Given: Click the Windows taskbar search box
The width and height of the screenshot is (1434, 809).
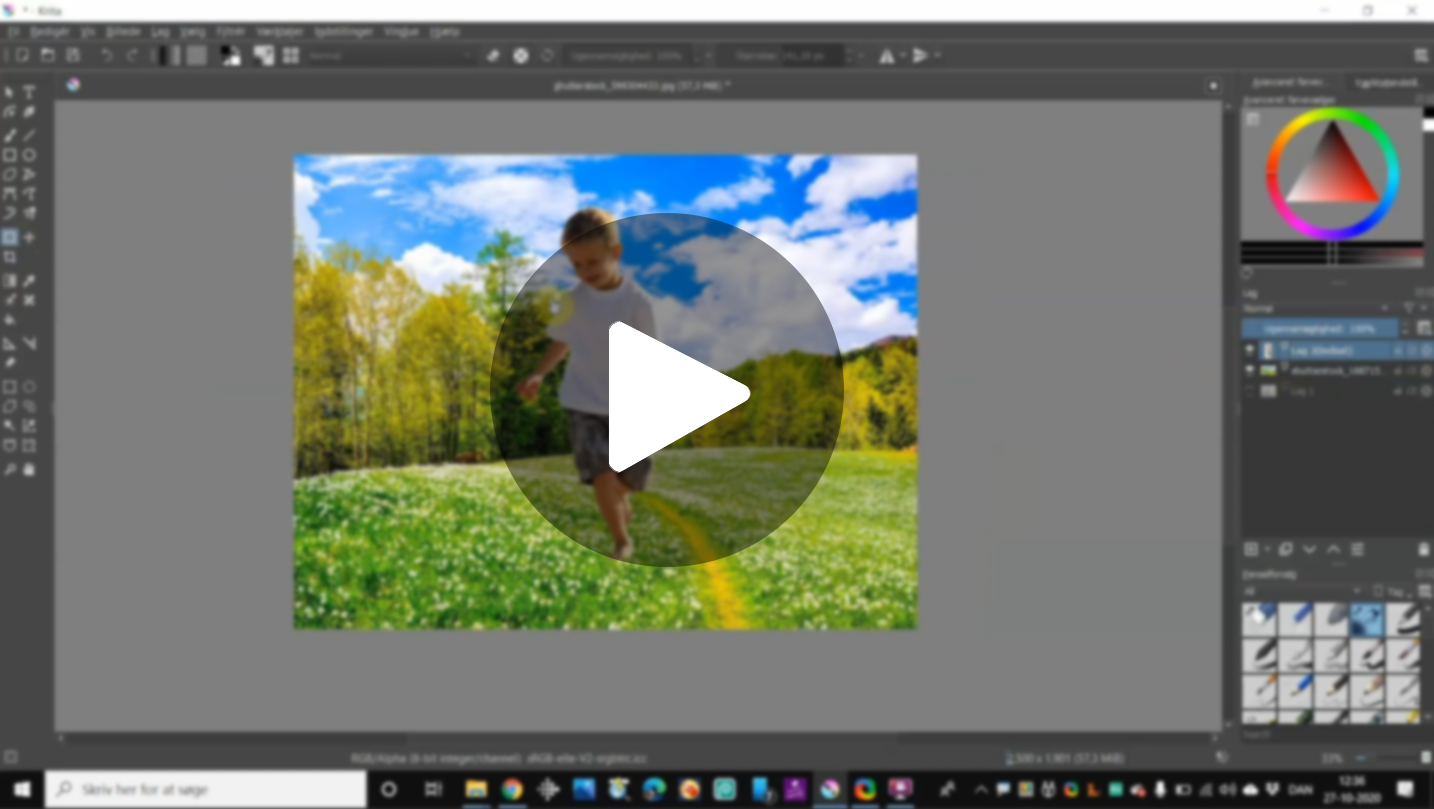Looking at the screenshot, I should point(206,789).
